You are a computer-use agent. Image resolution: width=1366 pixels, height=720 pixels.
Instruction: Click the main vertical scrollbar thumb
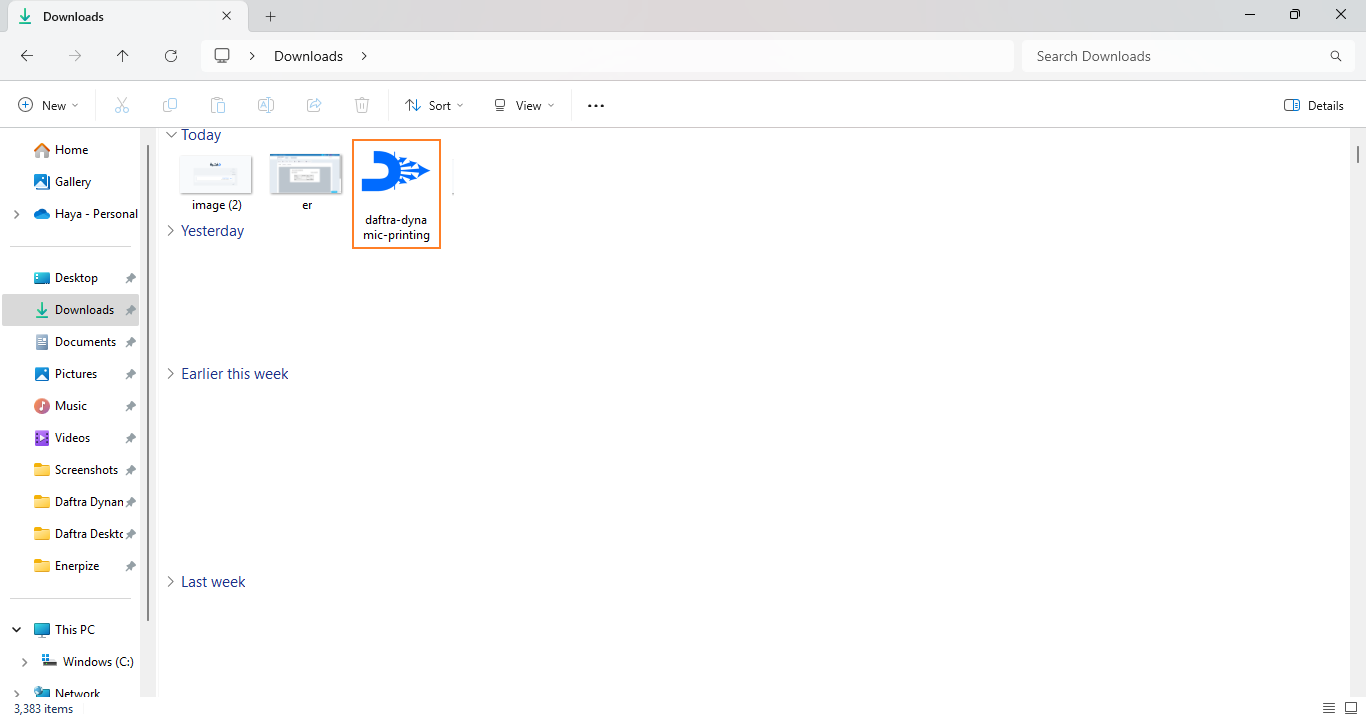1357,154
